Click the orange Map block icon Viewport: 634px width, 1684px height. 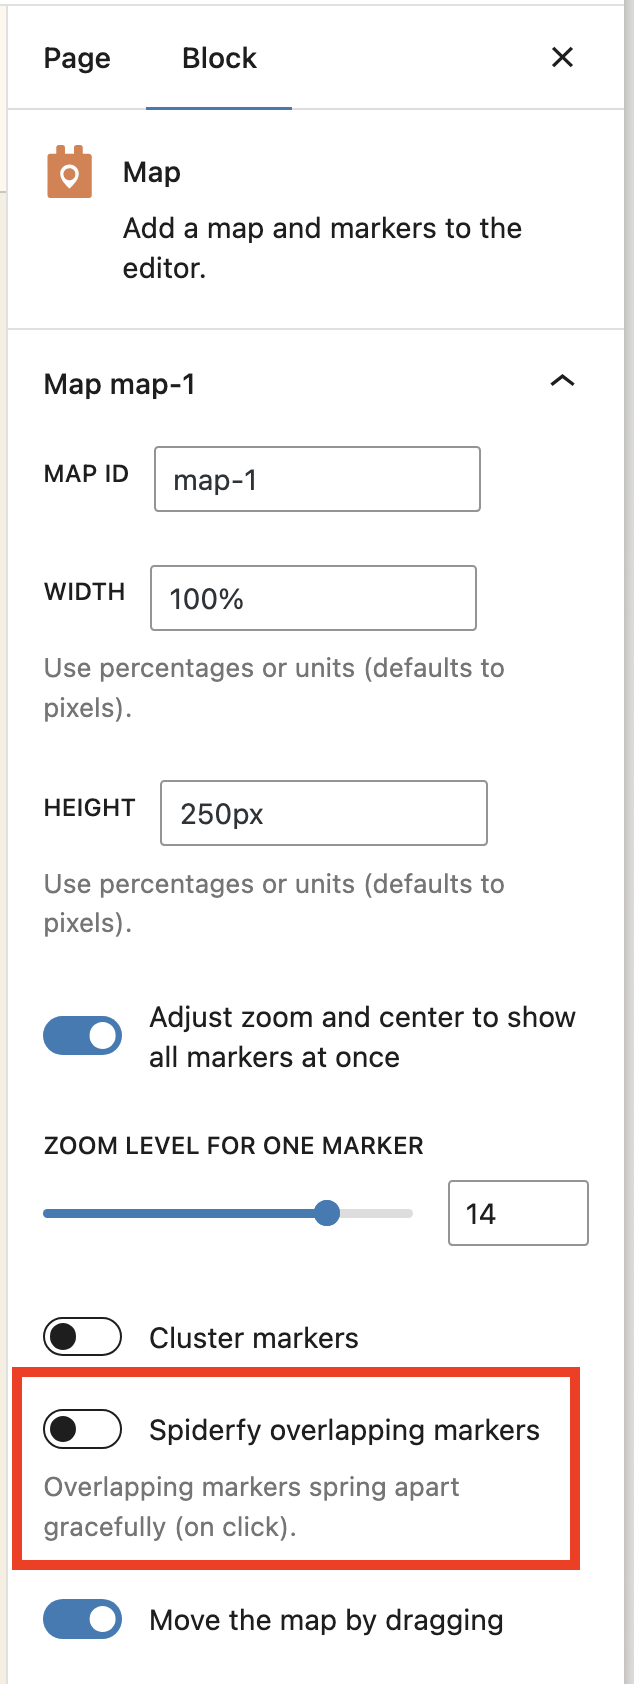pyautogui.click(x=69, y=173)
